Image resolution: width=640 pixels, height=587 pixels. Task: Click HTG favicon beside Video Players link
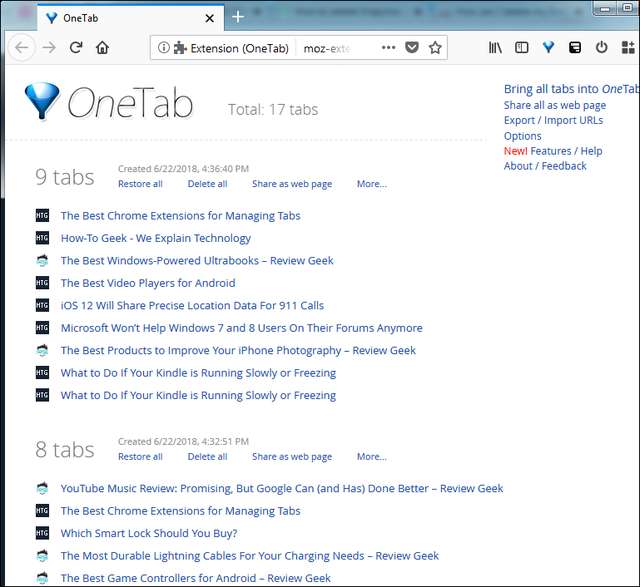42,283
